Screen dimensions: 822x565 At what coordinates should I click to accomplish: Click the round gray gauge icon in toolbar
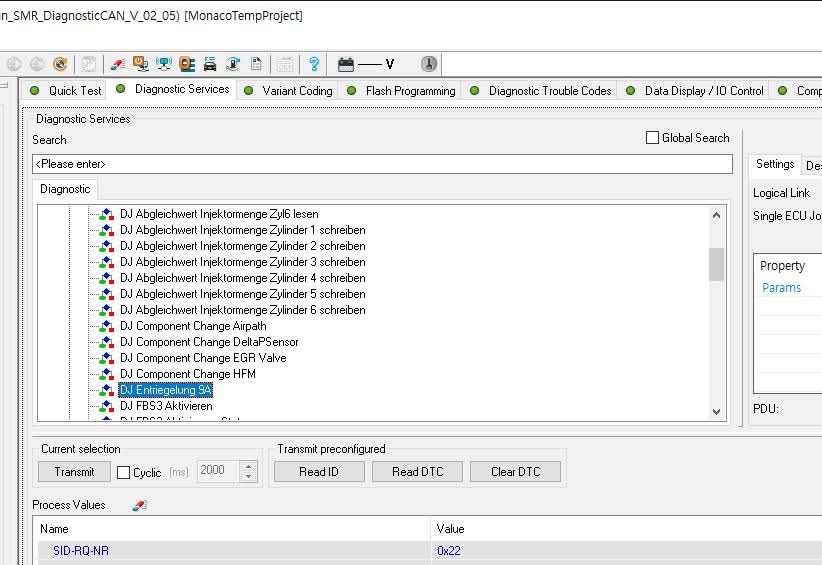pos(429,64)
